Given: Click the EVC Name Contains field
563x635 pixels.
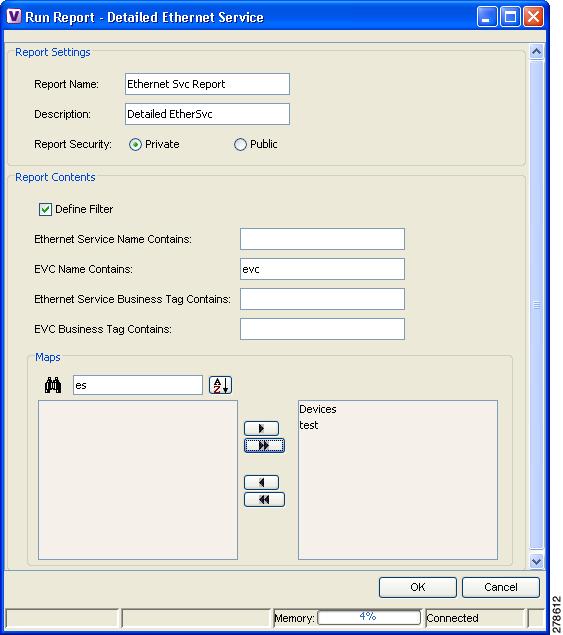Looking at the screenshot, I should click(322, 269).
